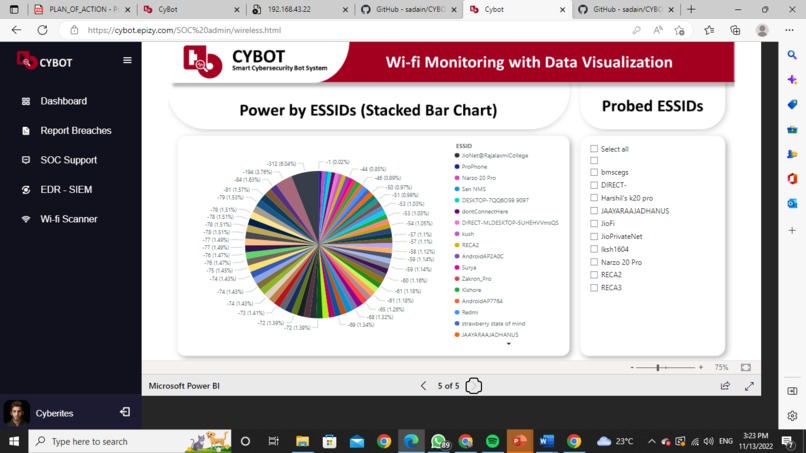Select dontConnectHere legend entry

(481, 211)
